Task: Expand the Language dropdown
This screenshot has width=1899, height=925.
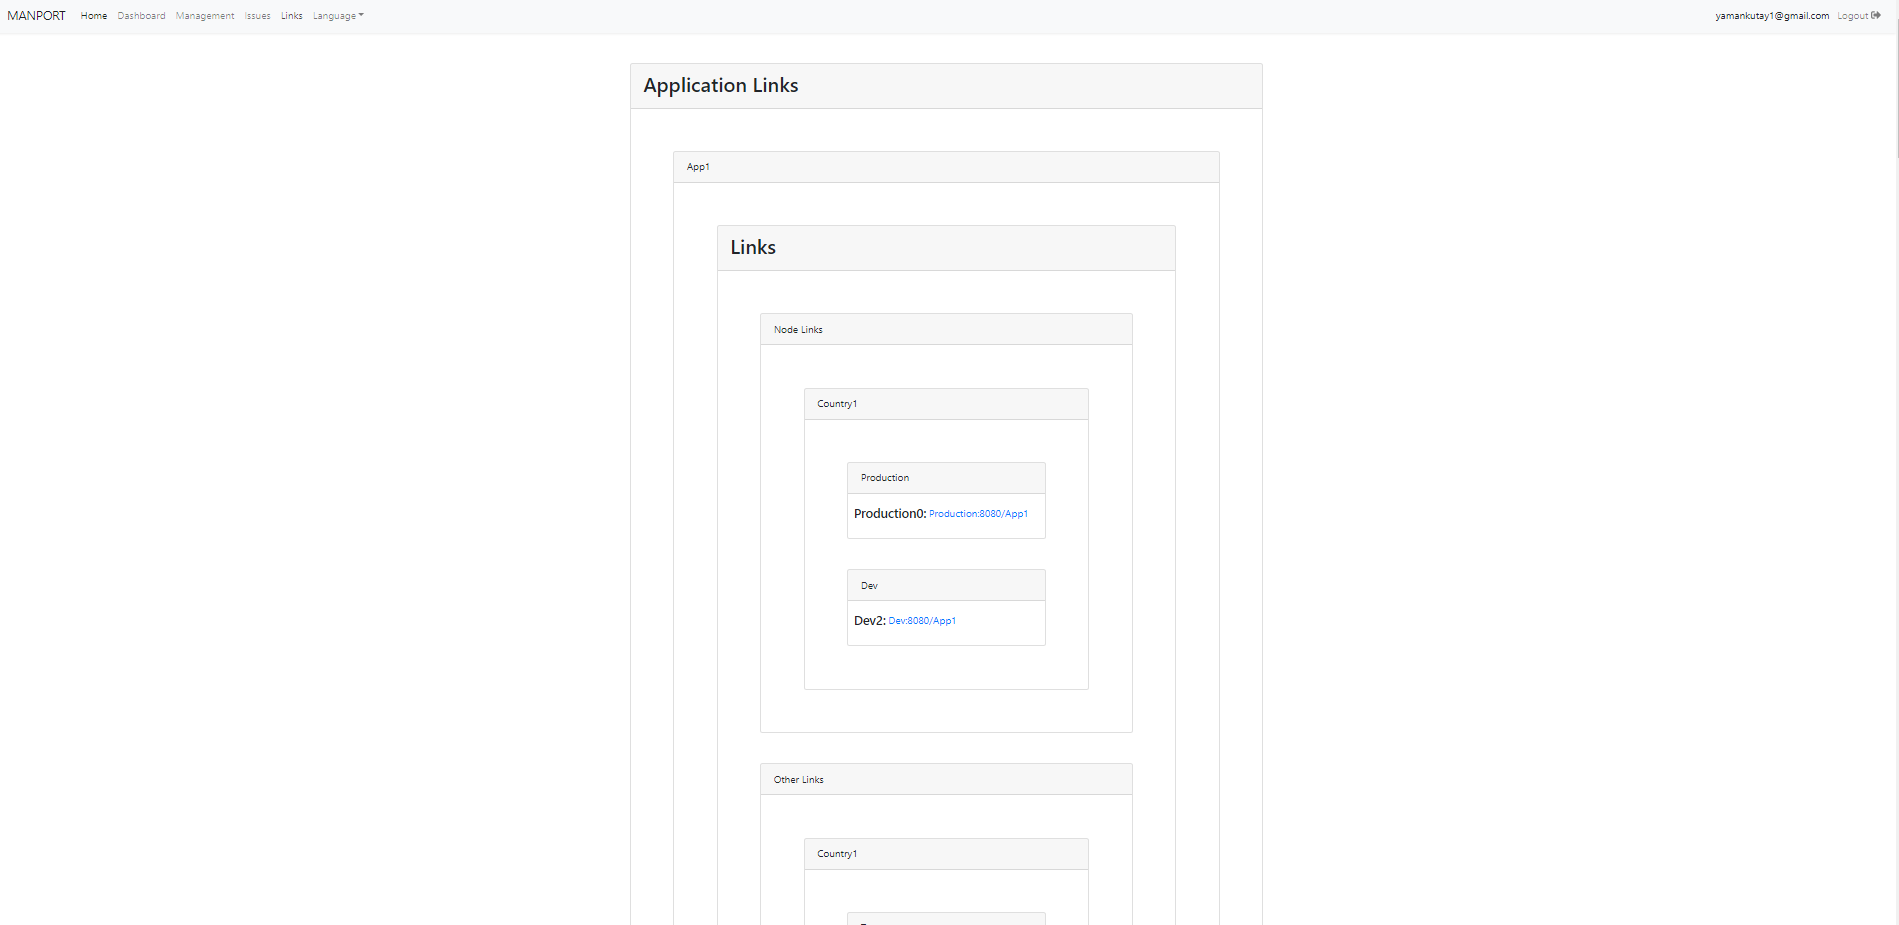Action: click(338, 16)
